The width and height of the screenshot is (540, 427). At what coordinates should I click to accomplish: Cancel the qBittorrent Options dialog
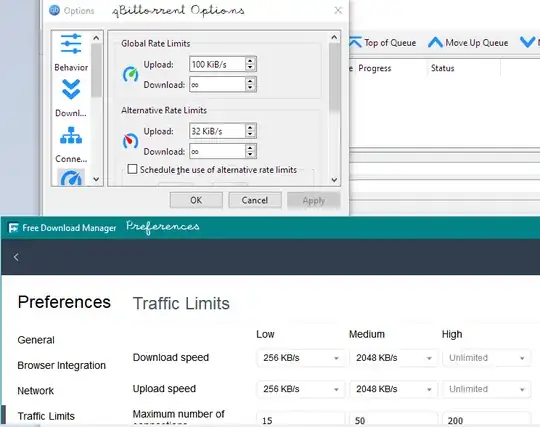(255, 200)
